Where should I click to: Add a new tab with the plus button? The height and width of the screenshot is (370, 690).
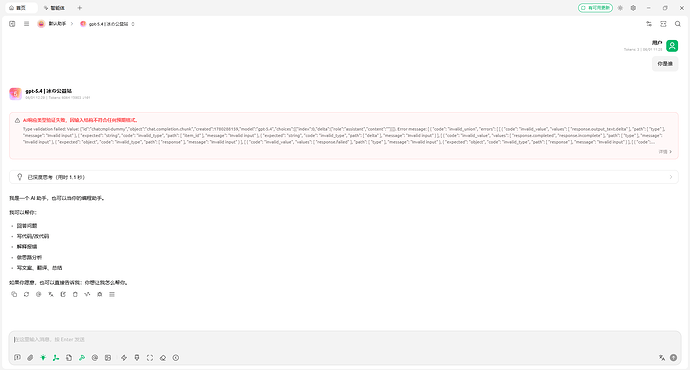click(x=80, y=8)
